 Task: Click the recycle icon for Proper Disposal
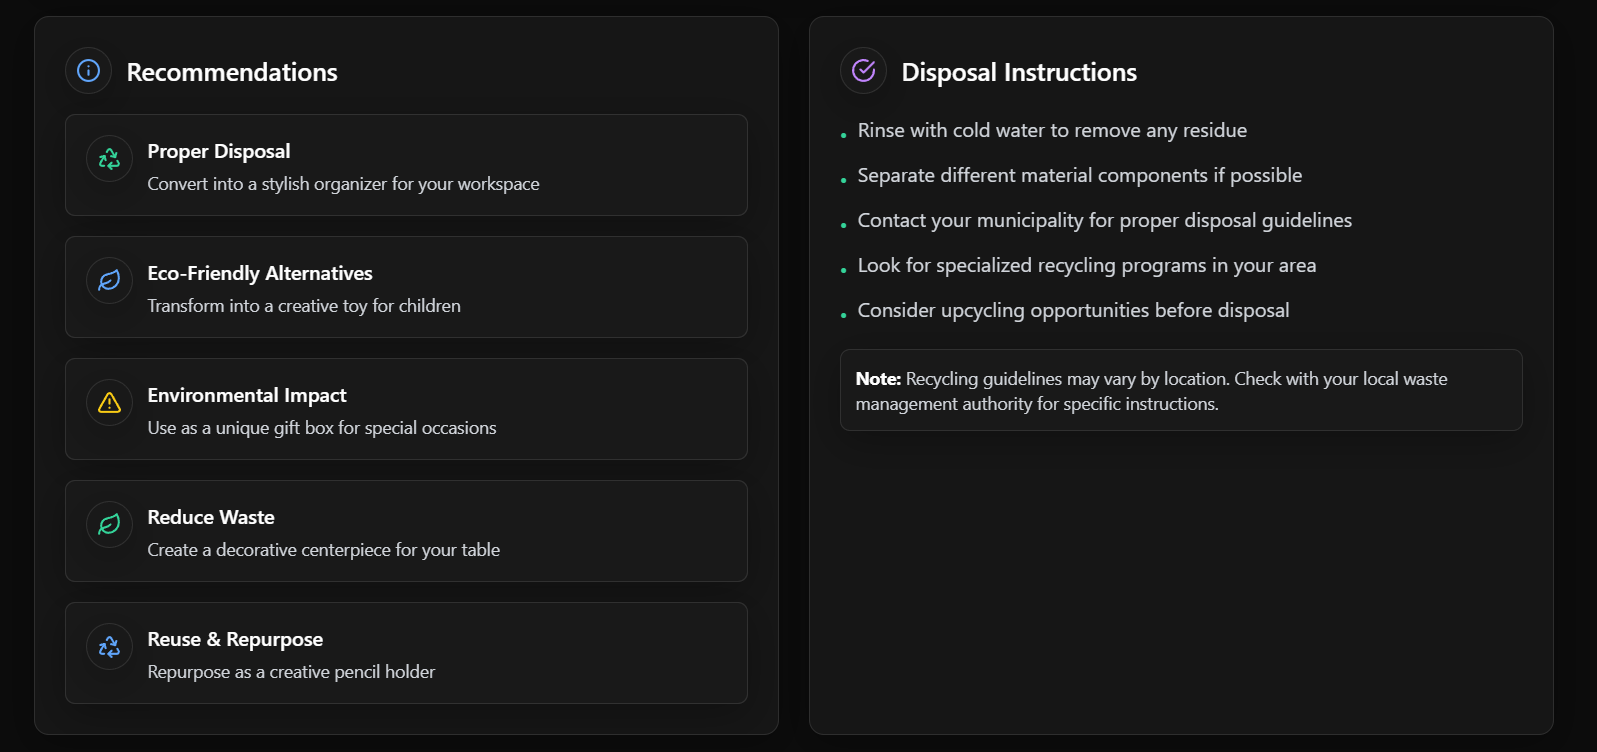coord(109,159)
